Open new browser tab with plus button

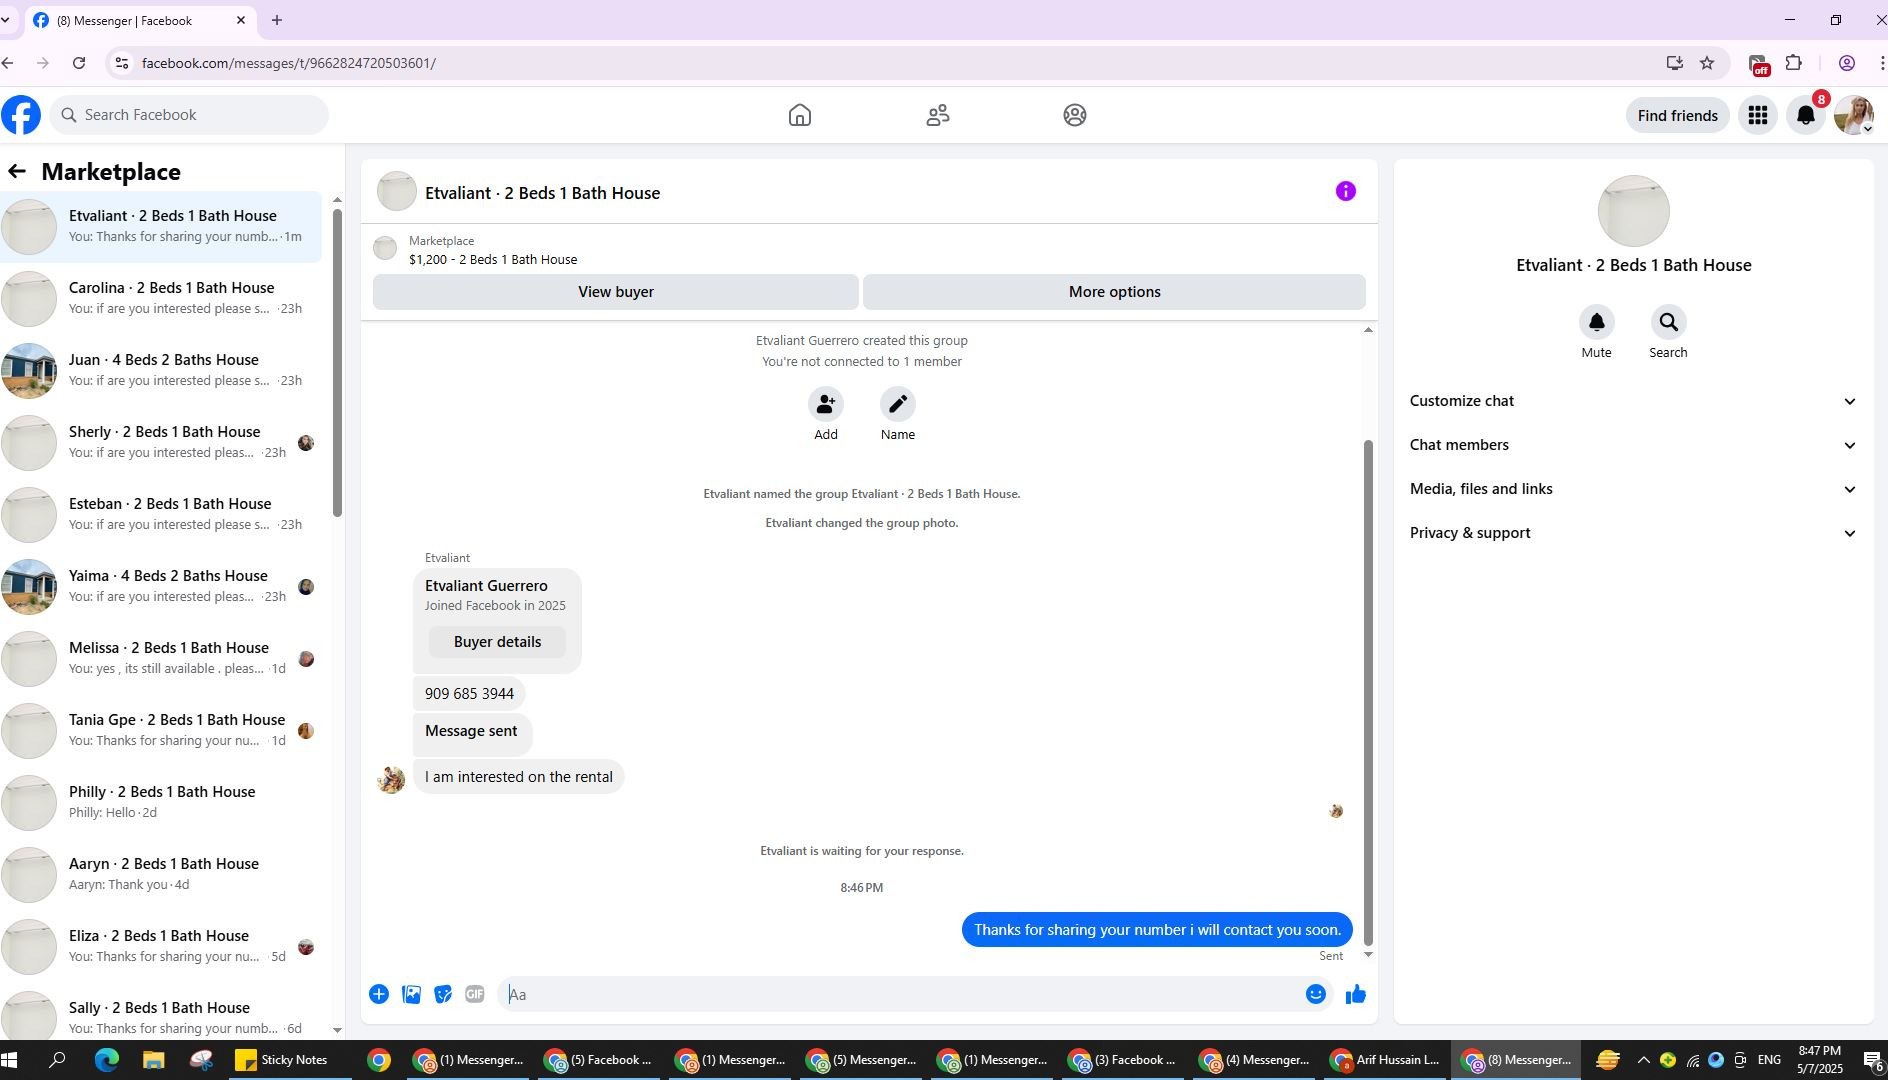pos(277,20)
